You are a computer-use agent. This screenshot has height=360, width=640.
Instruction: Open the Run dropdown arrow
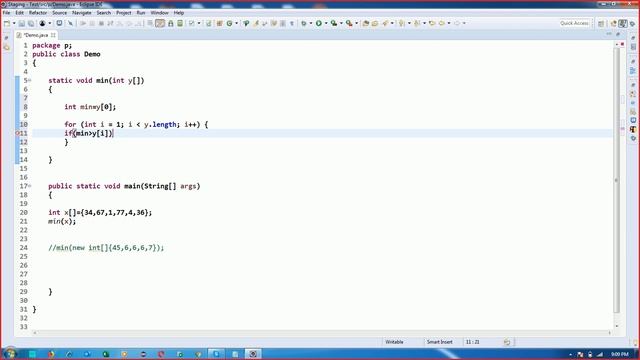pos(326,24)
